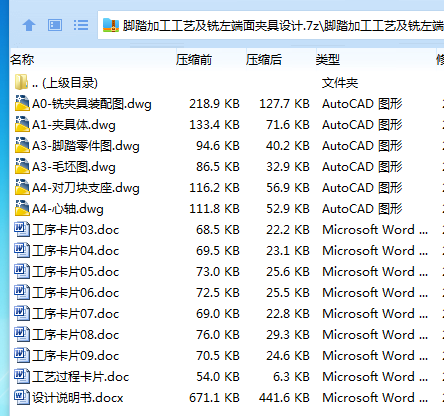The width and height of the screenshot is (444, 416).
Task: Select file name 工序卡片09.doc
Action: tap(76, 356)
